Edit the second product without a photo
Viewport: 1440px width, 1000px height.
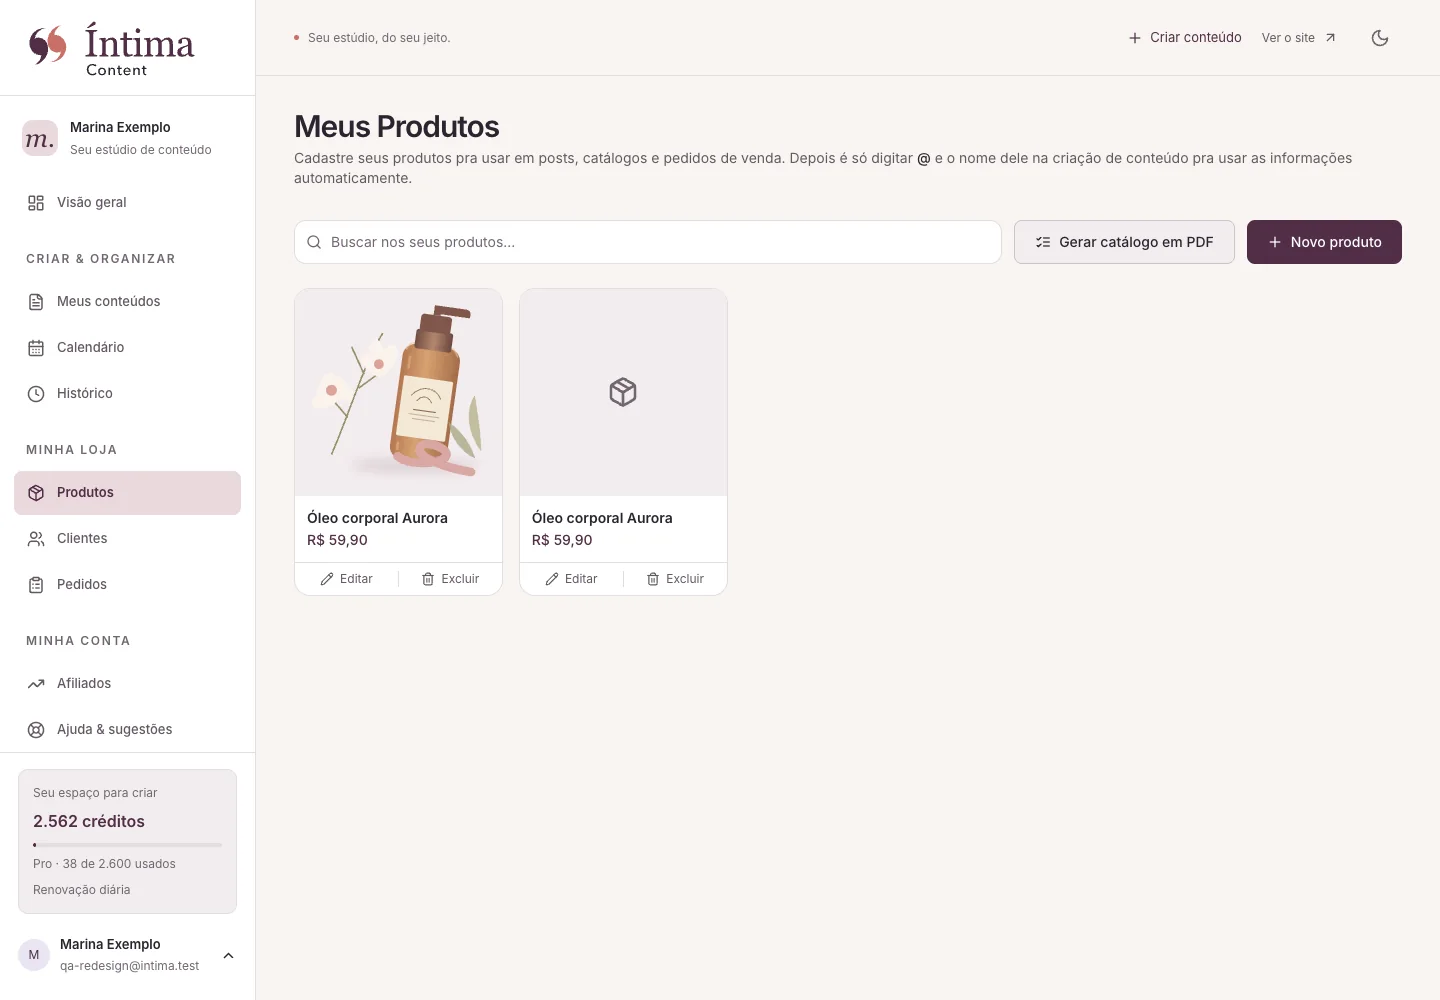pyautogui.click(x=572, y=579)
